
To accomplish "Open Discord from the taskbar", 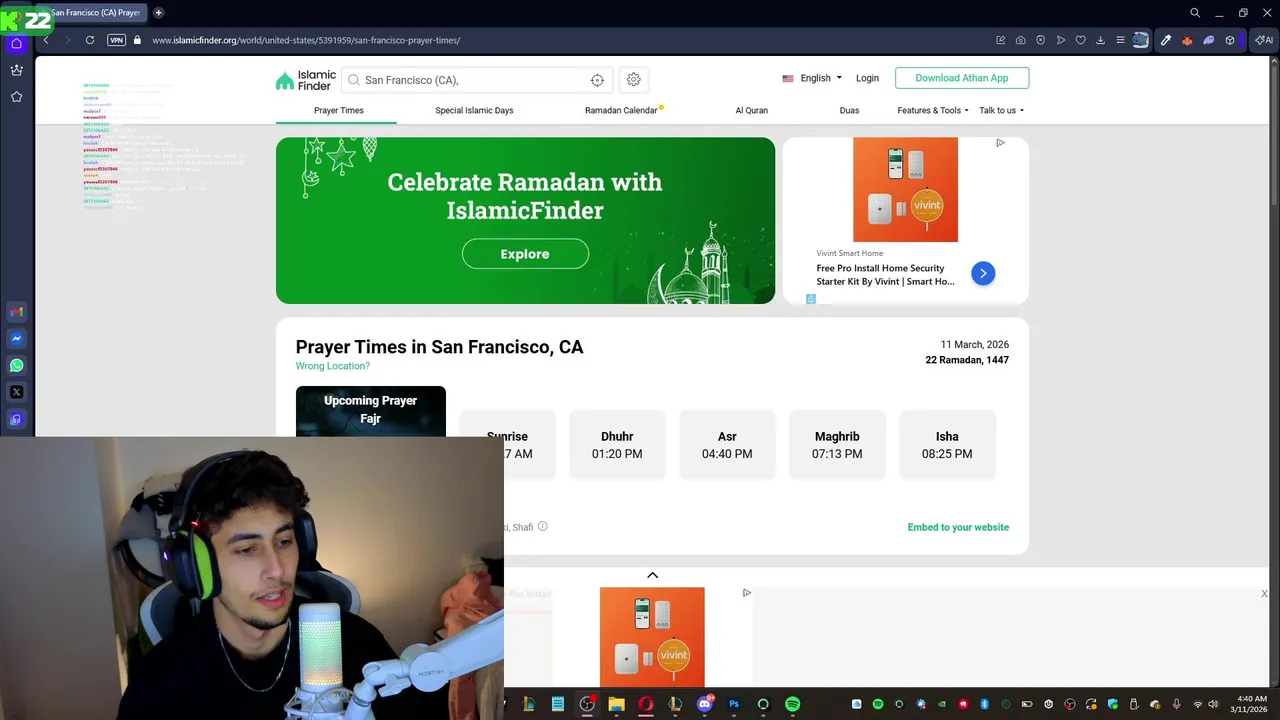I will coord(704,704).
